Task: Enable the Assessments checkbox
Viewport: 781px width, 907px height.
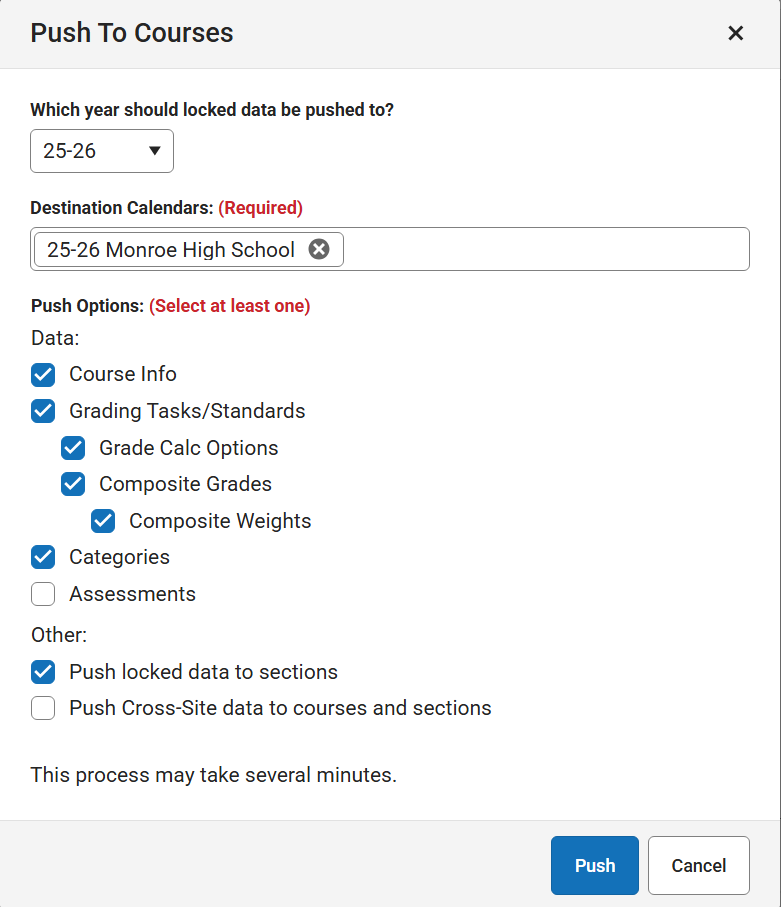Action: coord(43,594)
